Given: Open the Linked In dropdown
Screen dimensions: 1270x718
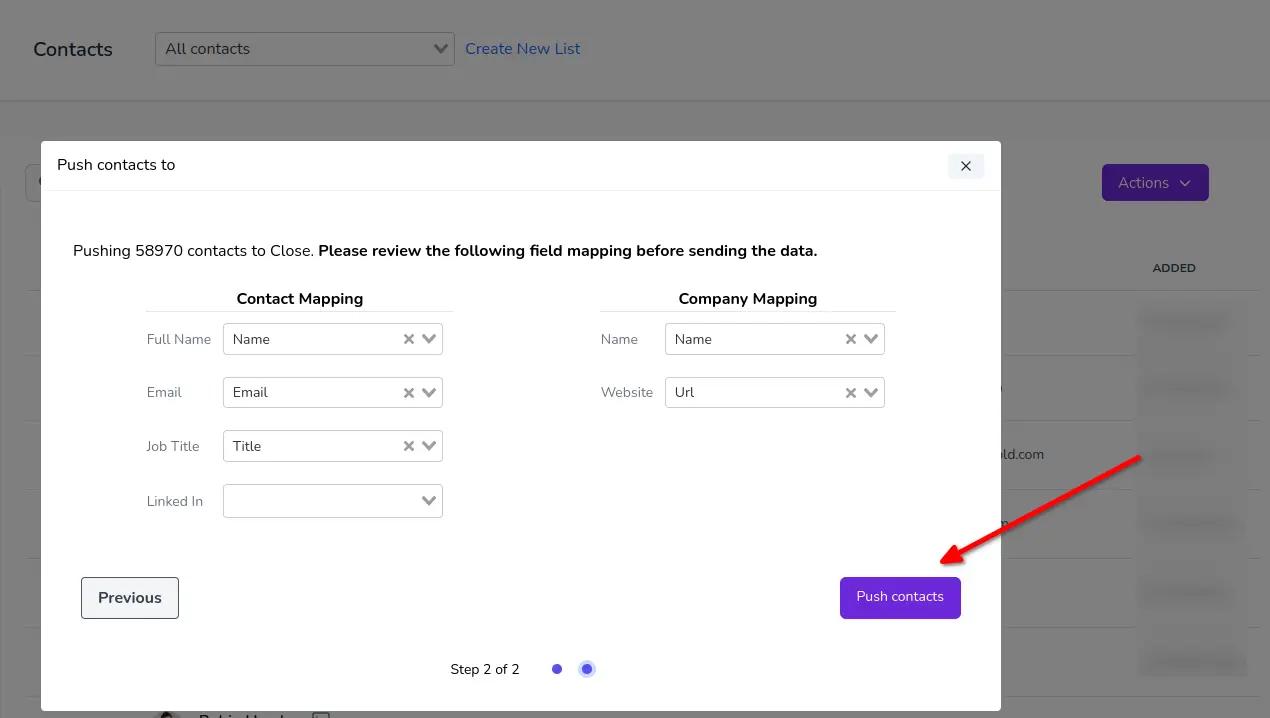Looking at the screenshot, I should (x=332, y=501).
